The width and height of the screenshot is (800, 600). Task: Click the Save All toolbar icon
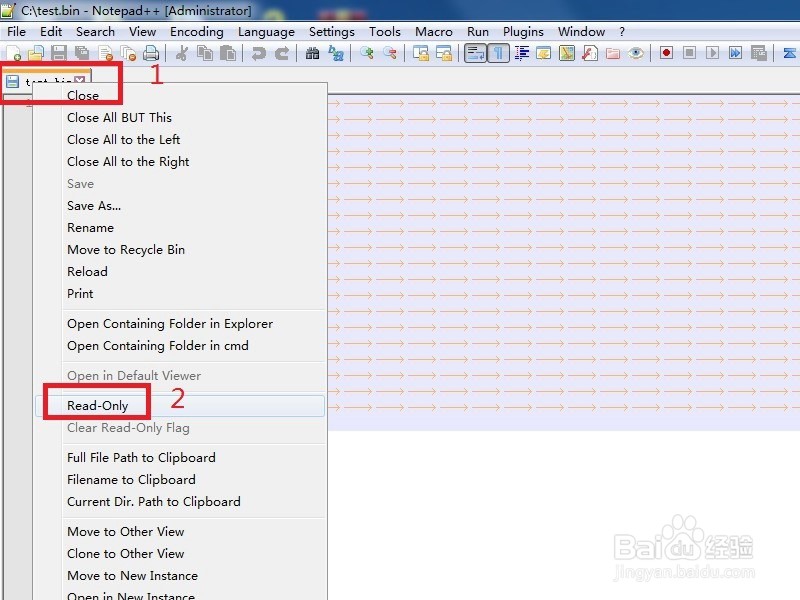(x=82, y=53)
